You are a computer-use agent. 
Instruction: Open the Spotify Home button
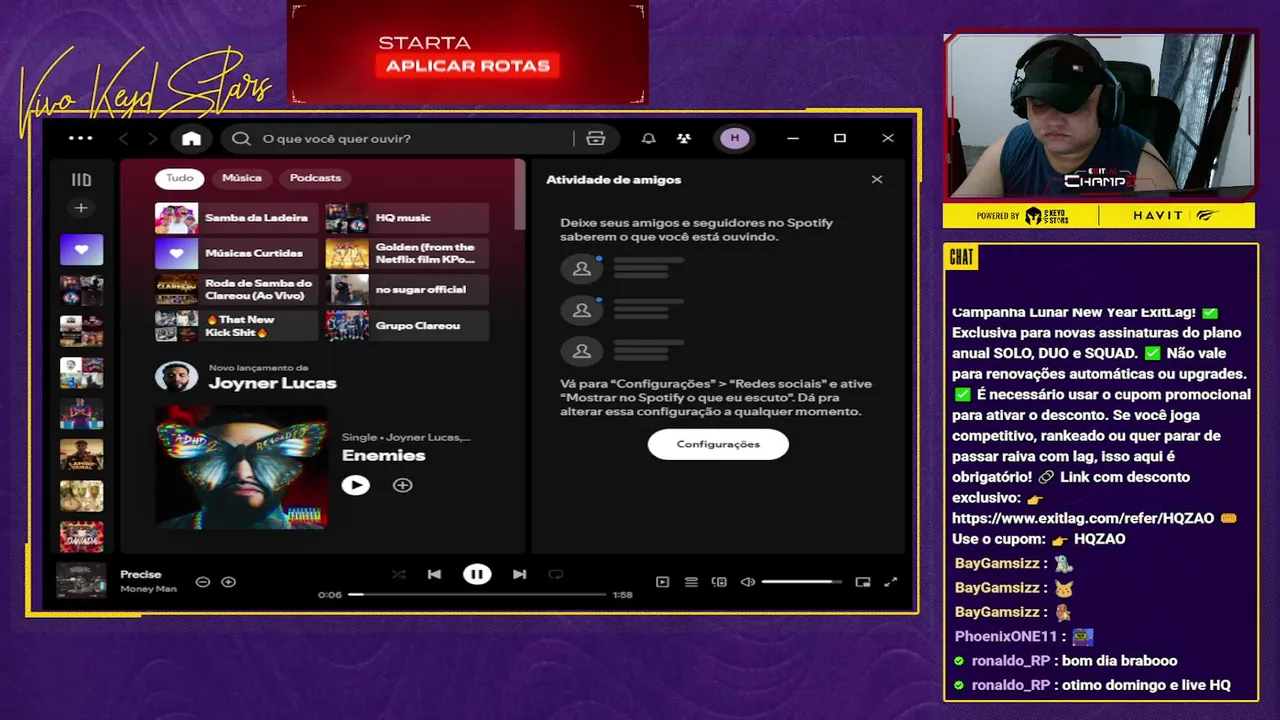pos(191,138)
